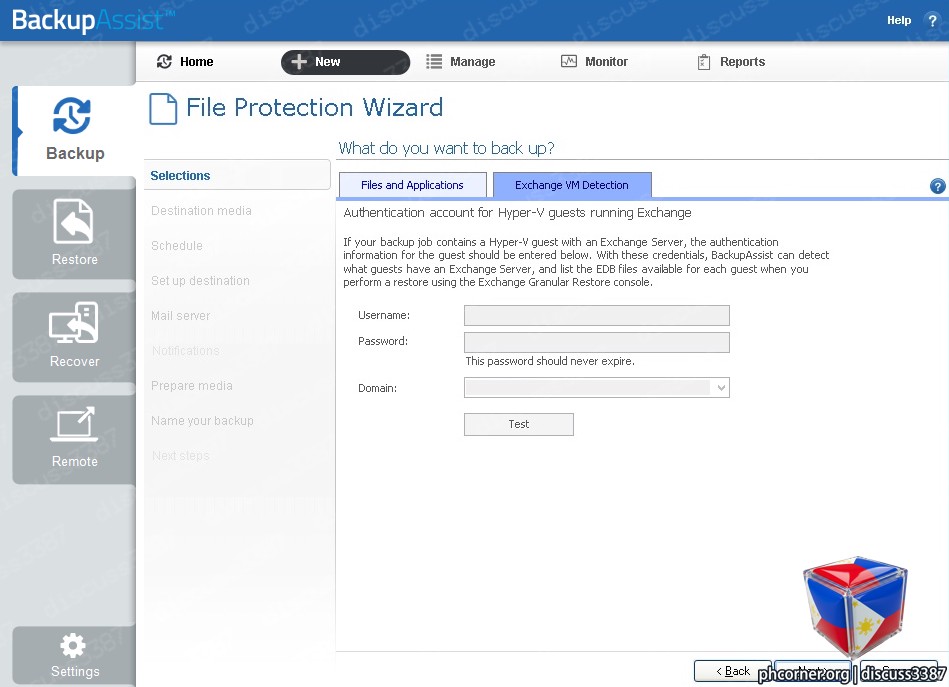
Task: Open the Recover section in sidebar
Action: (x=74, y=337)
